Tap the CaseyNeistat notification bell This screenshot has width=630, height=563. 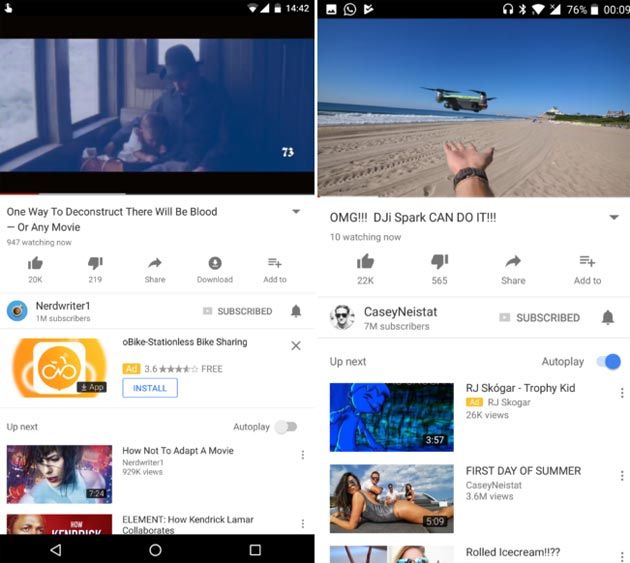click(x=608, y=317)
